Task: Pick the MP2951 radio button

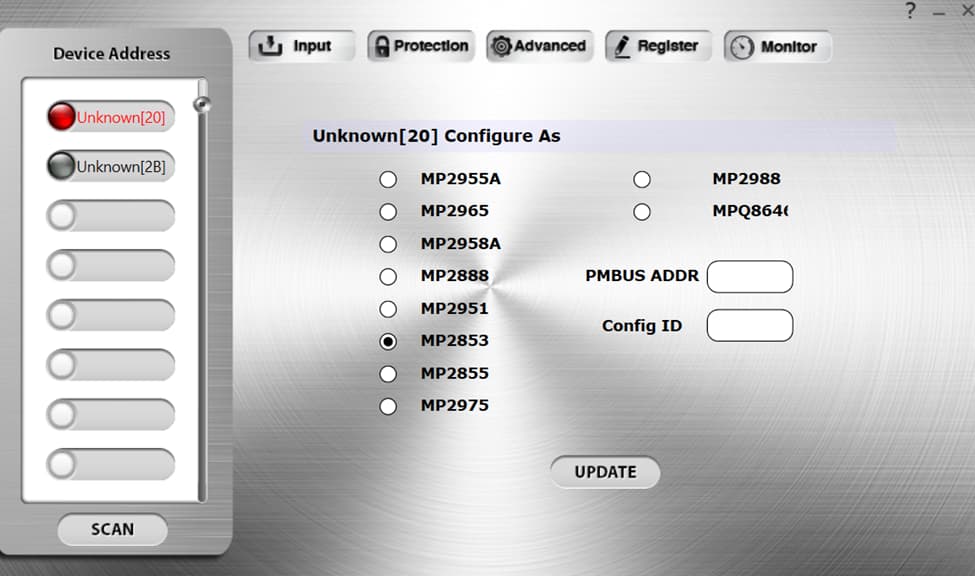Action: 388,309
